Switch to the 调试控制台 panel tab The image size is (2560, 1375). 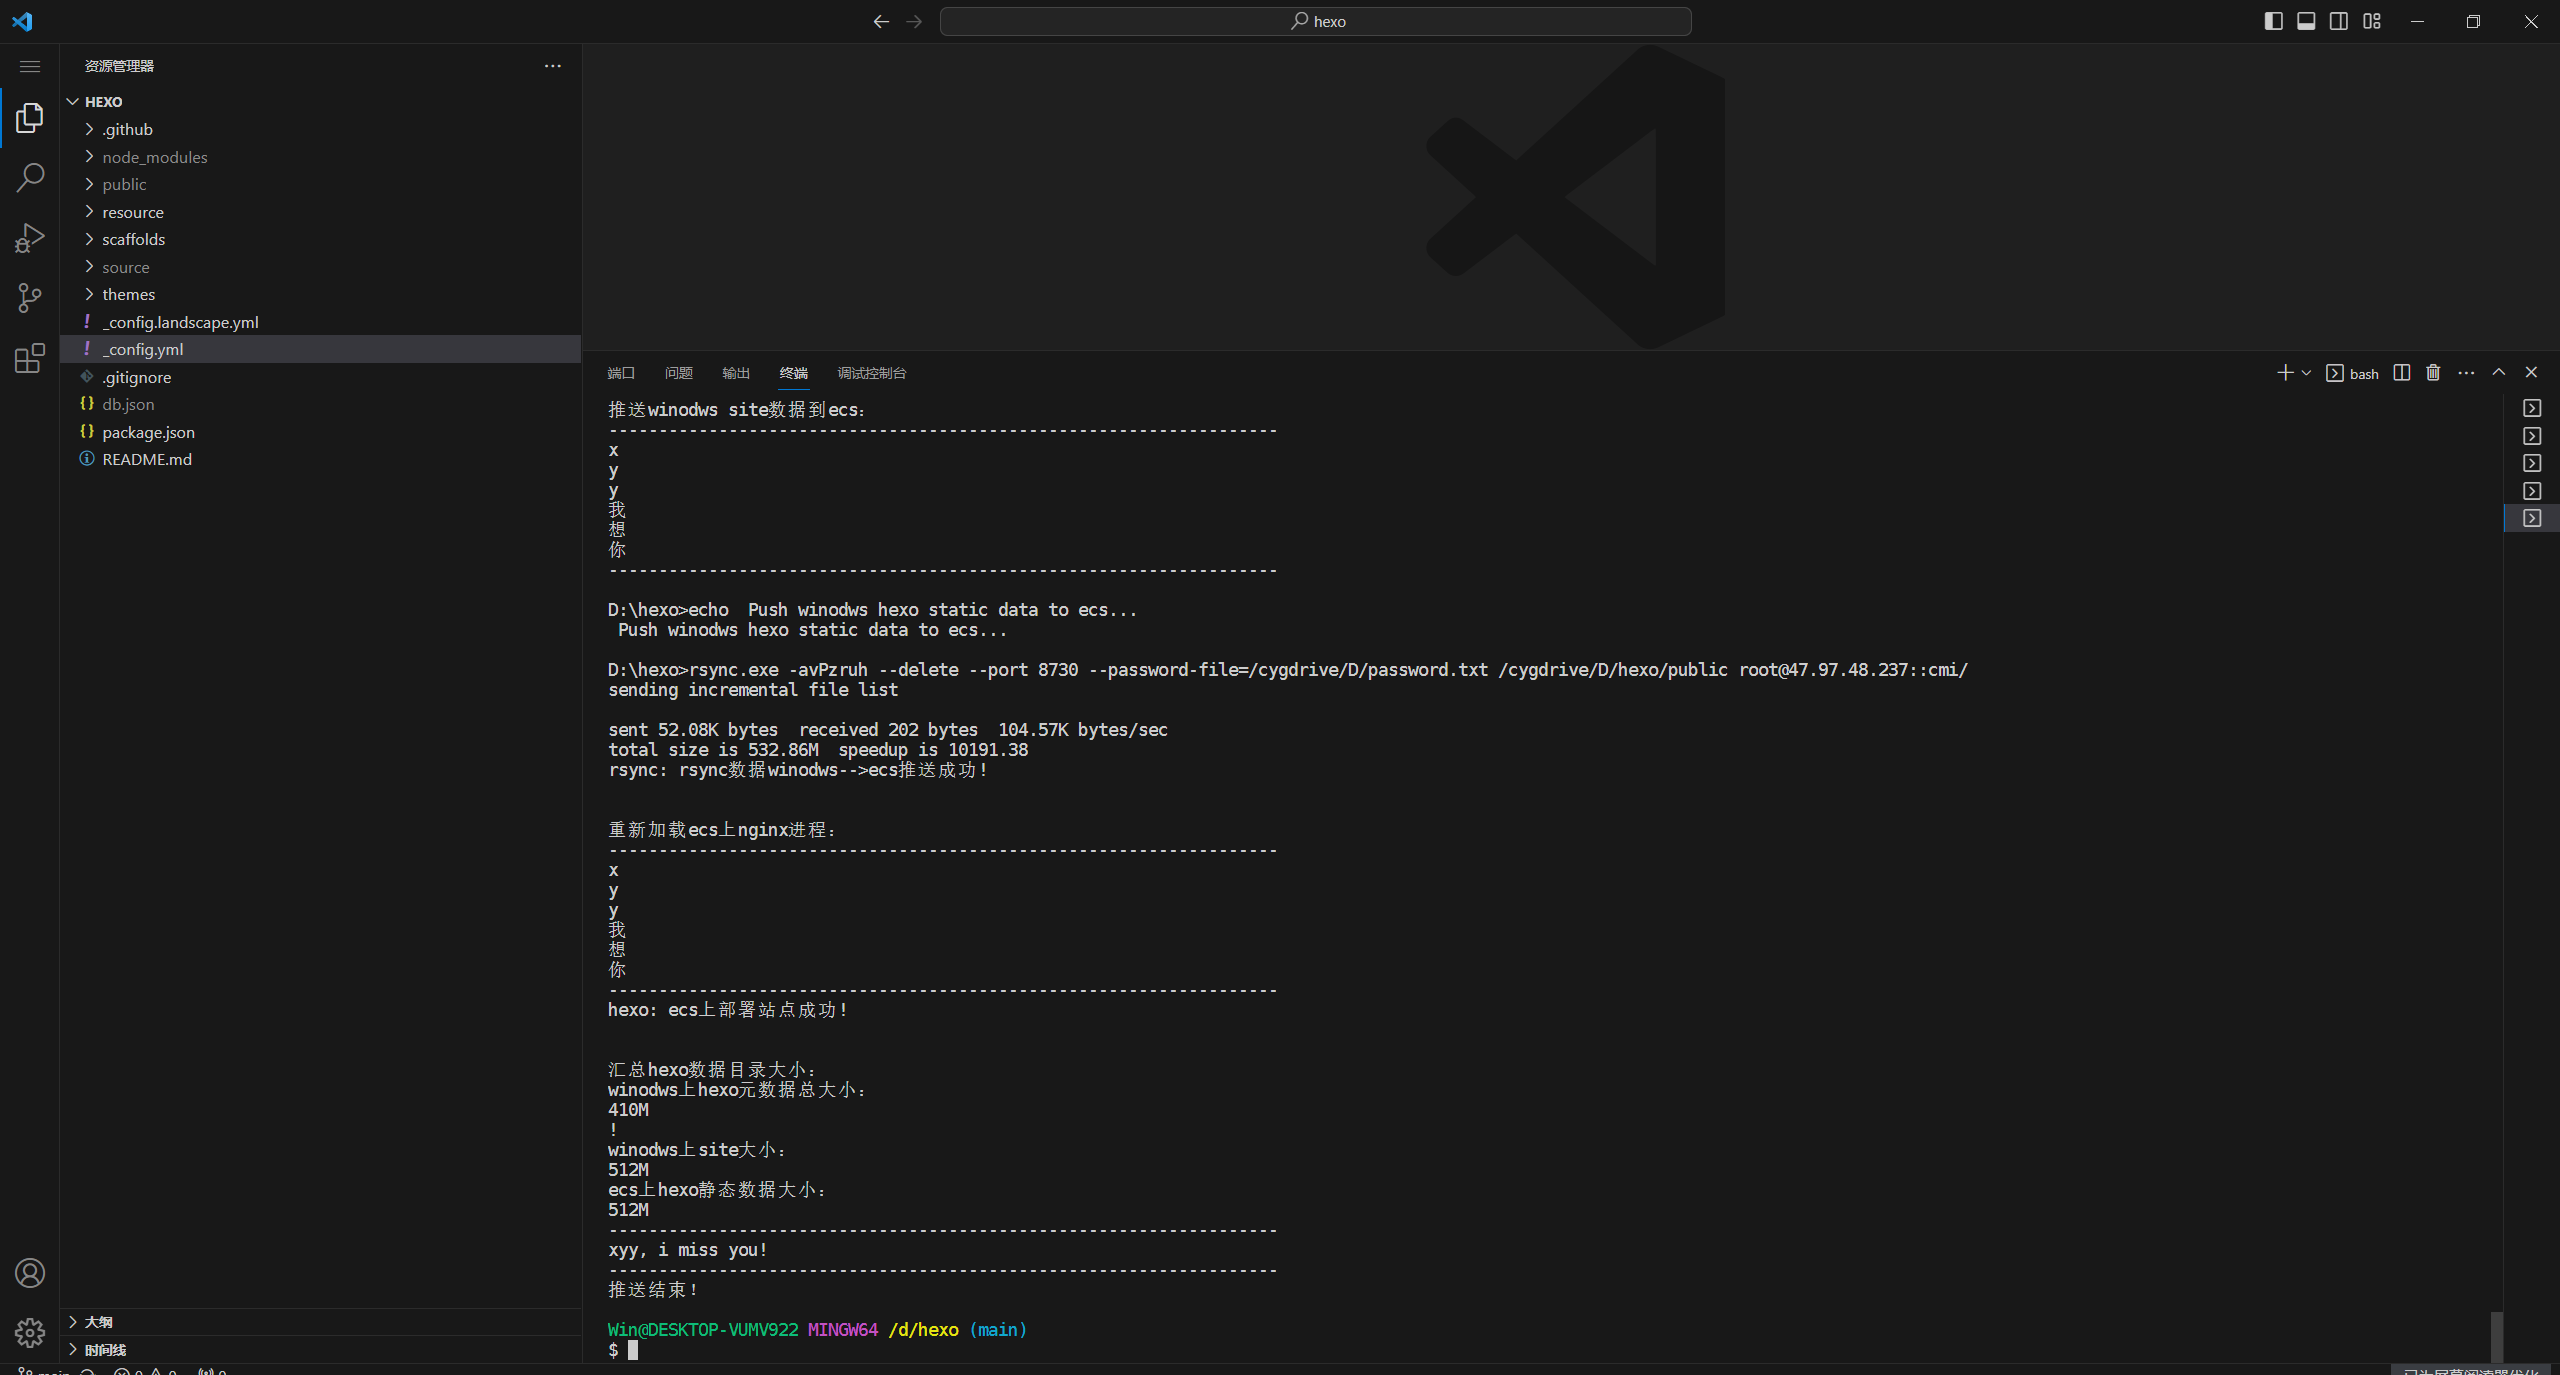click(872, 373)
